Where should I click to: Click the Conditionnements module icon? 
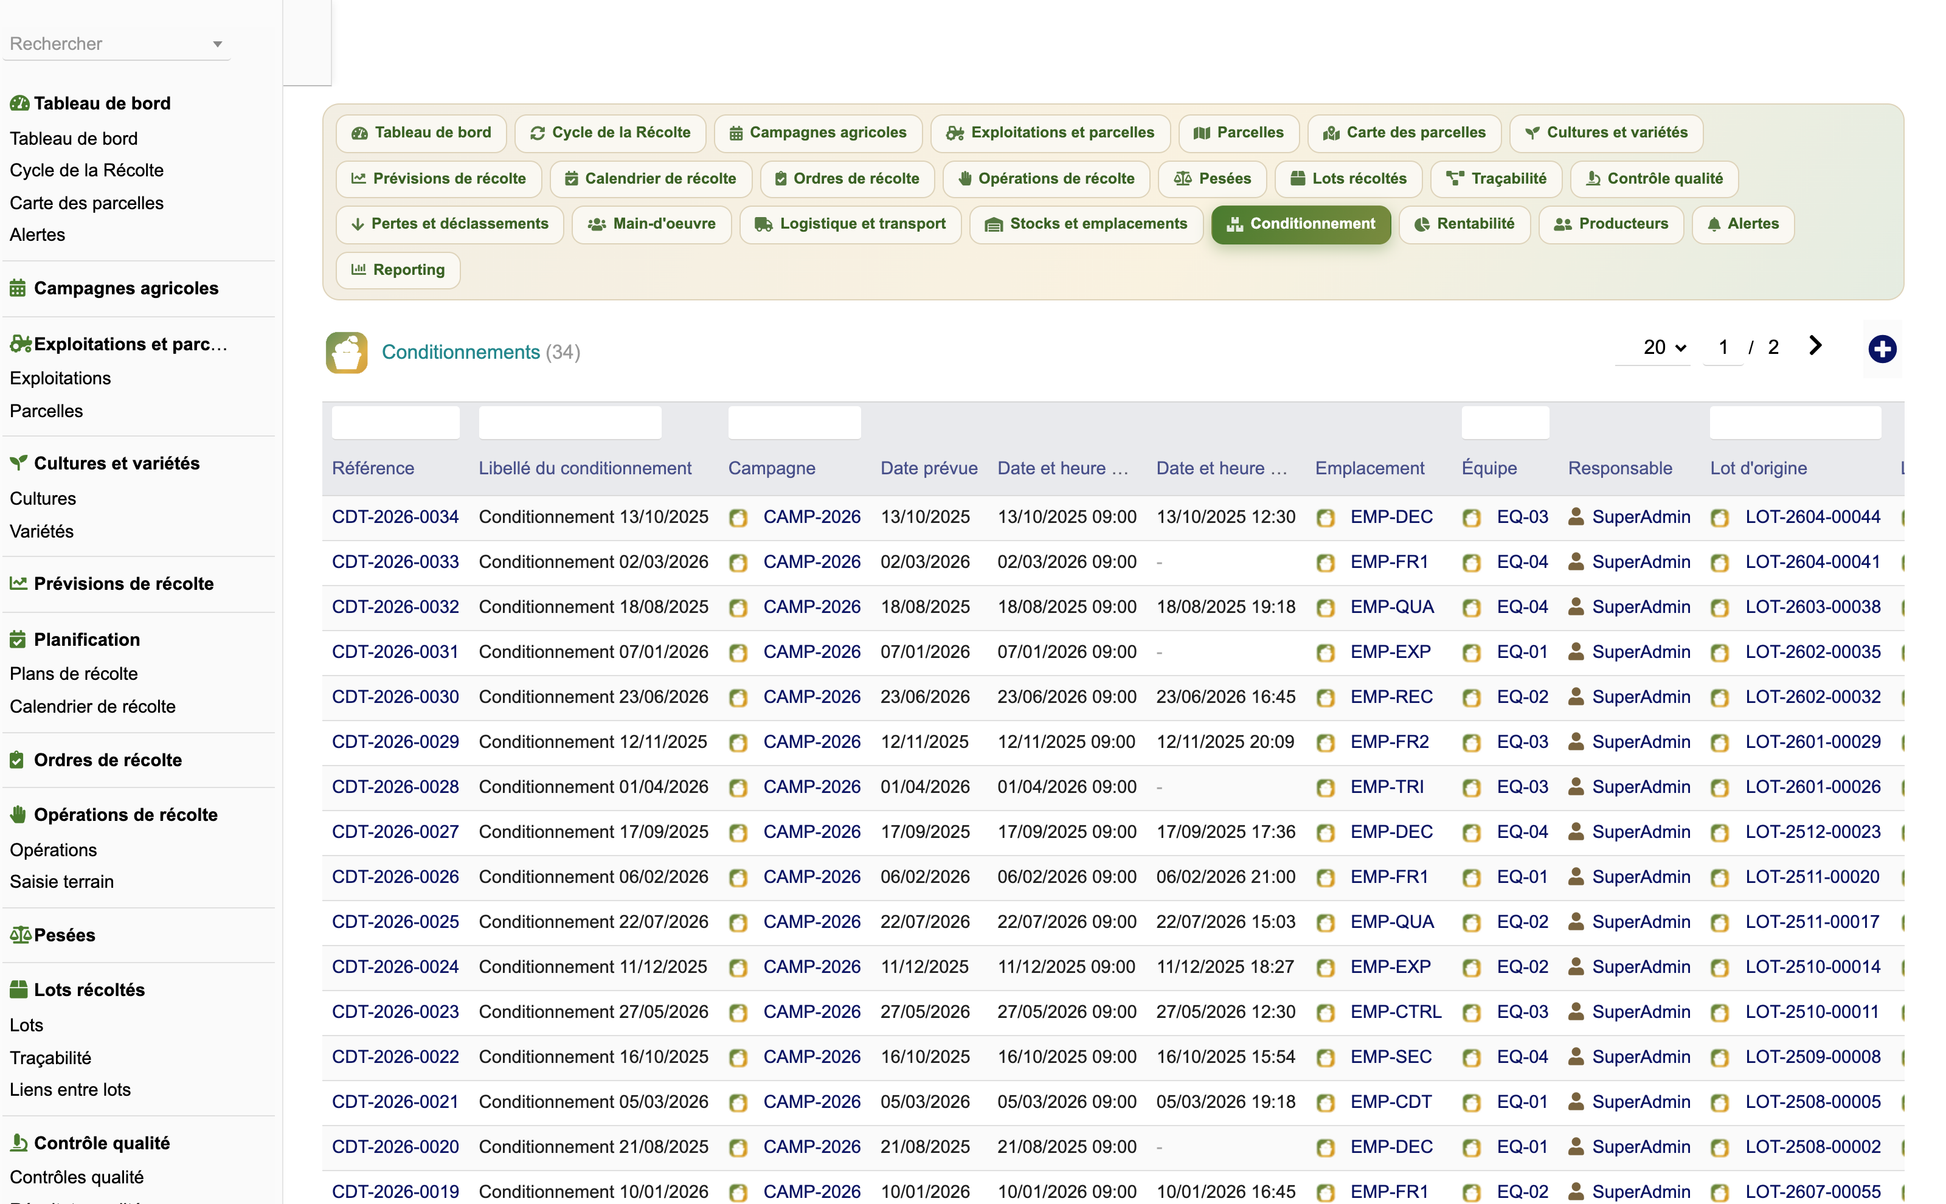click(x=346, y=352)
